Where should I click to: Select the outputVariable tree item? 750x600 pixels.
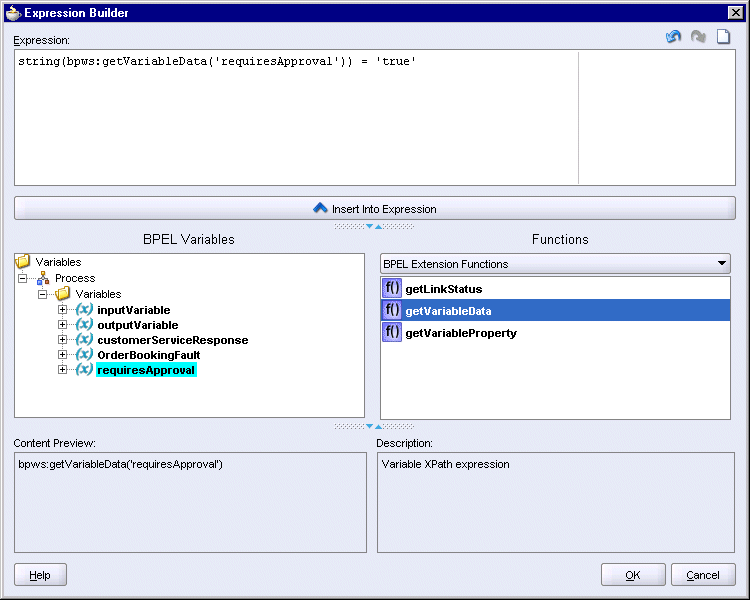138,325
